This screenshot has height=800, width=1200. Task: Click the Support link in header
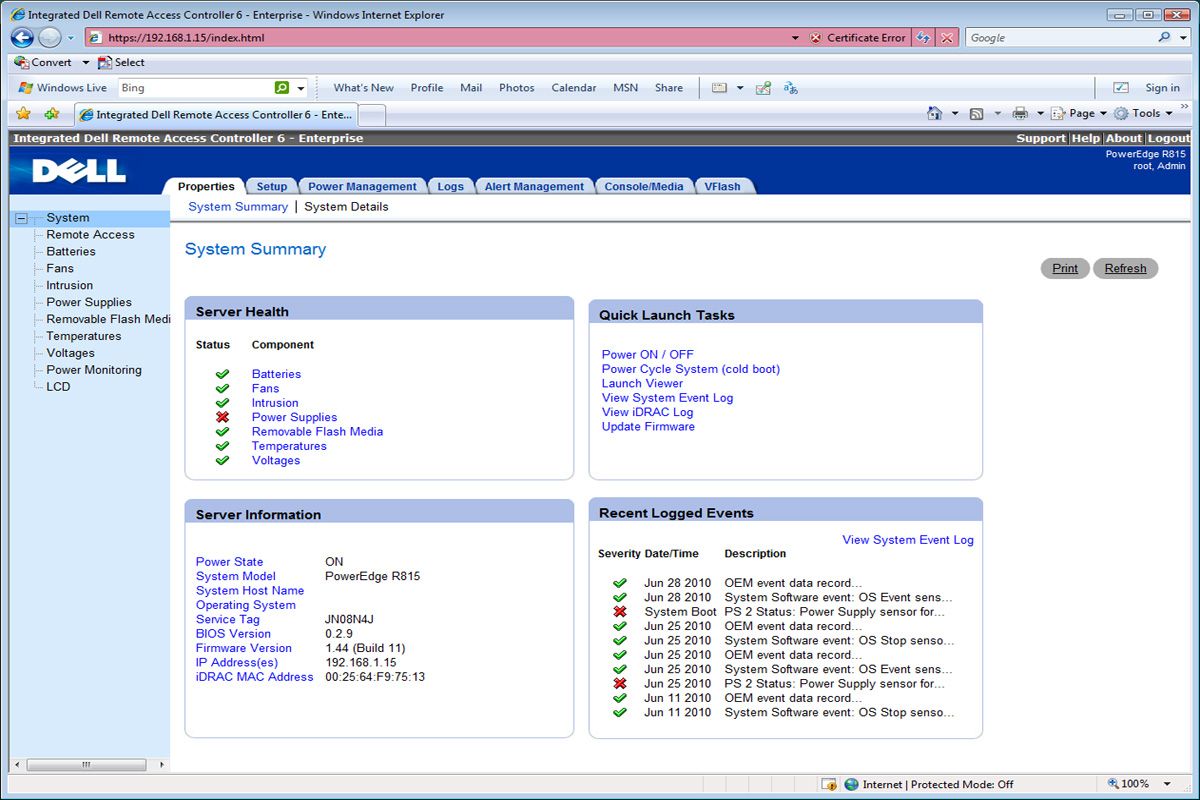point(1041,138)
